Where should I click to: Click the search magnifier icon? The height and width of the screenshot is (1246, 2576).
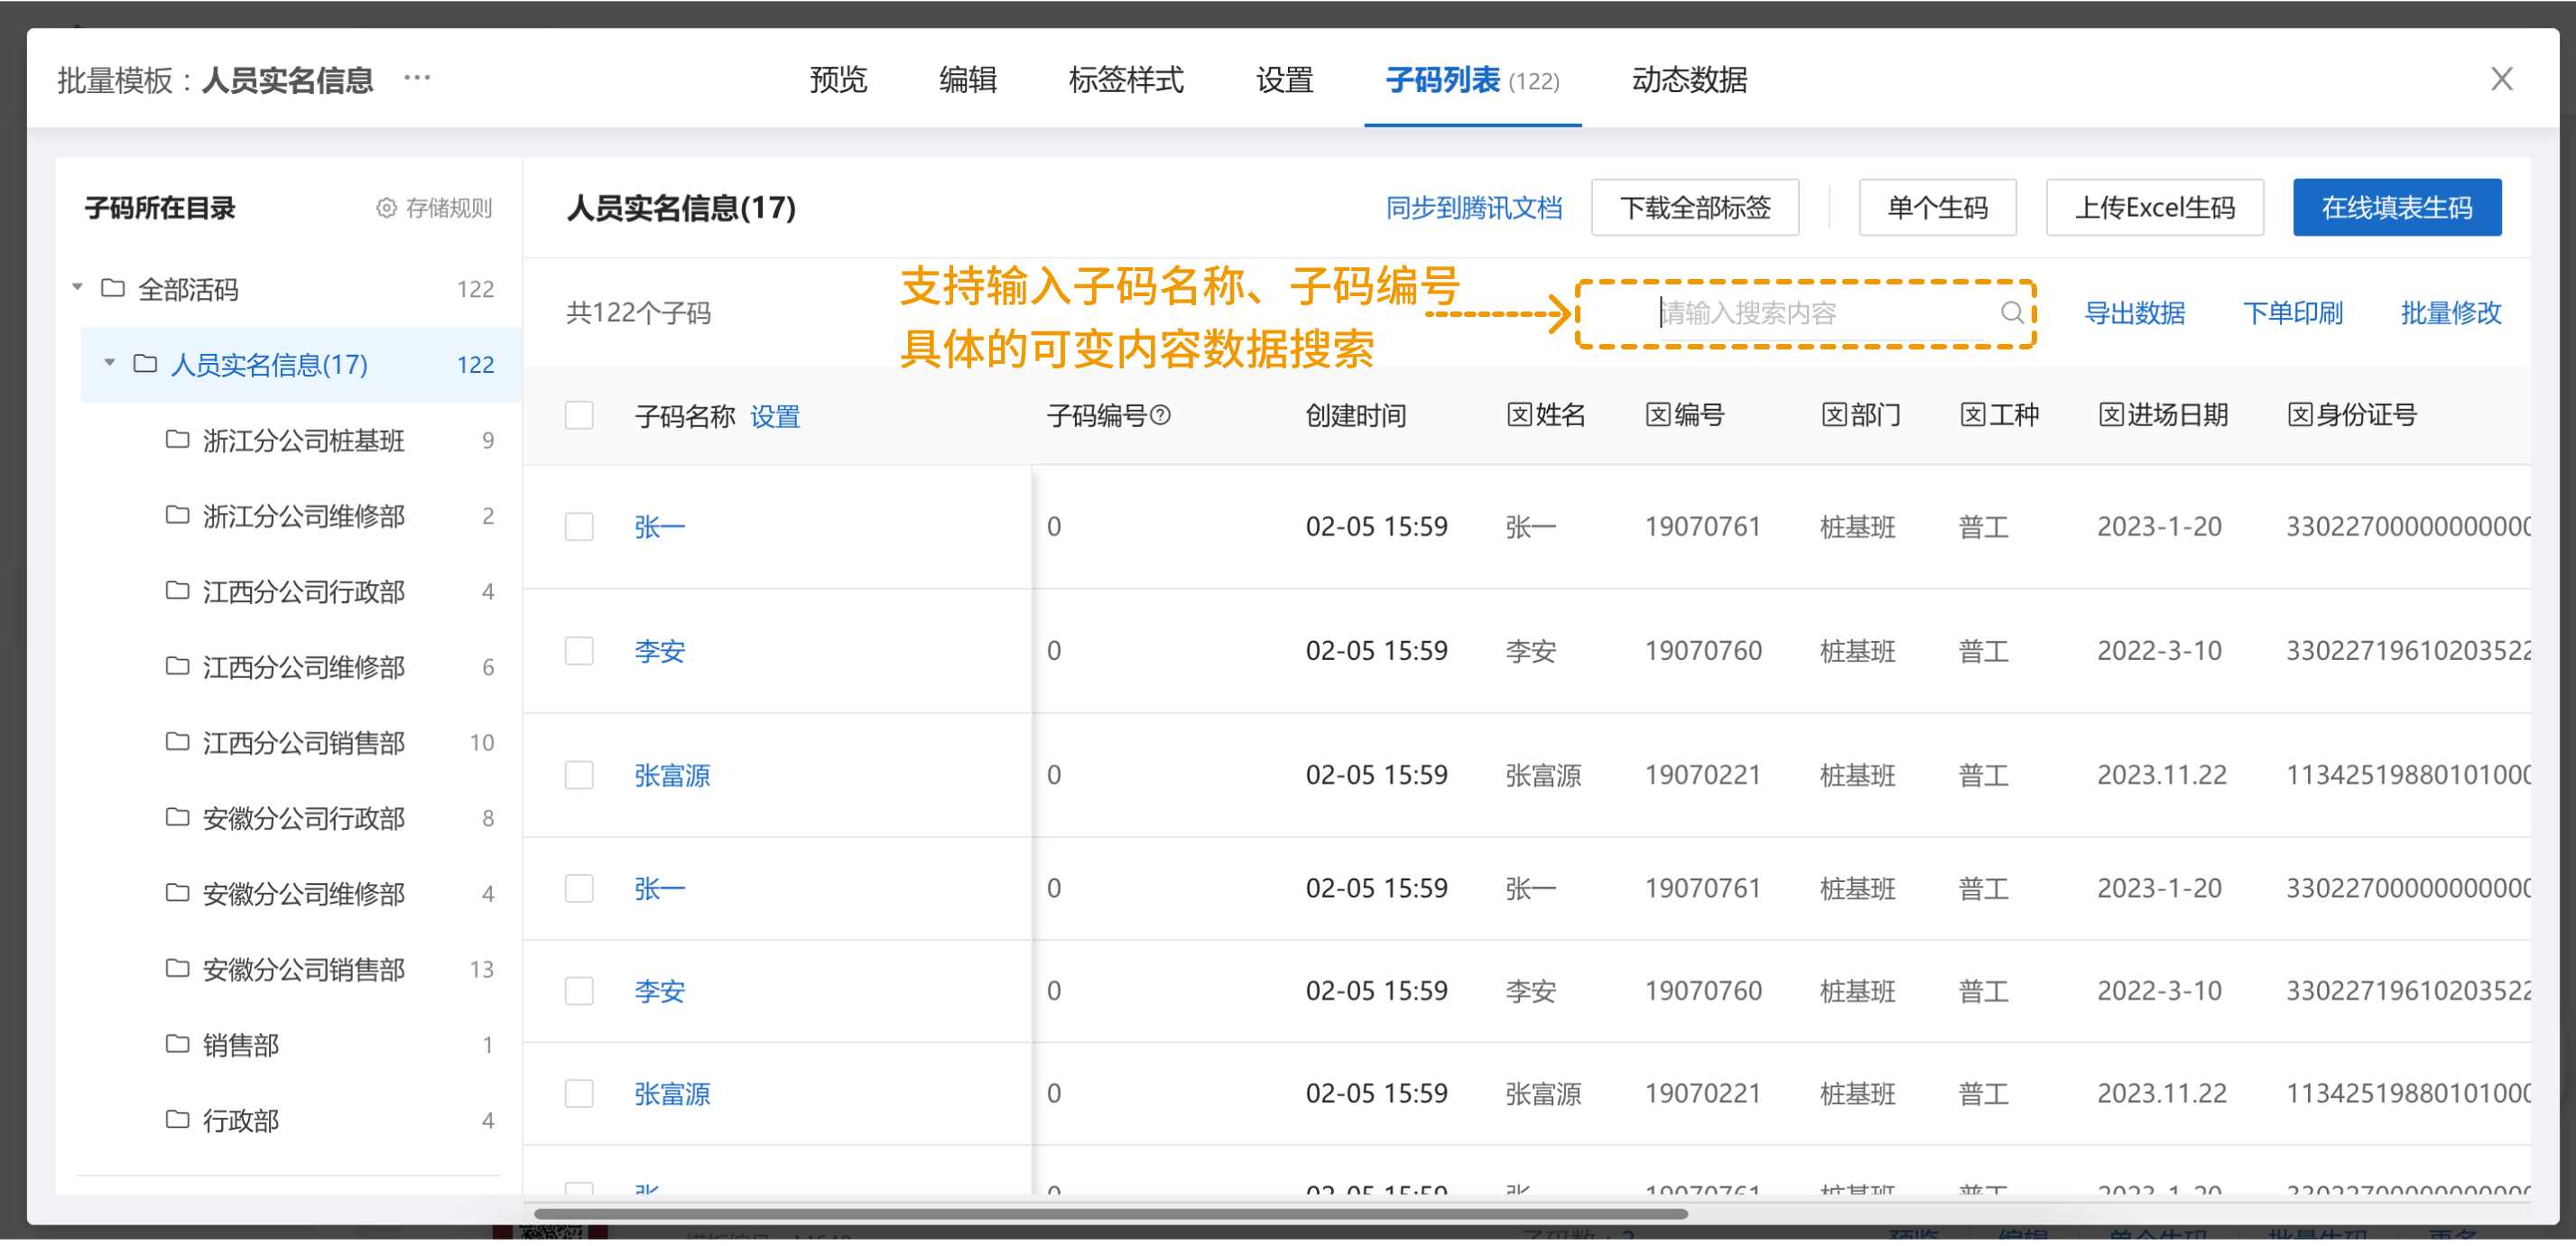pyautogui.click(x=2012, y=313)
